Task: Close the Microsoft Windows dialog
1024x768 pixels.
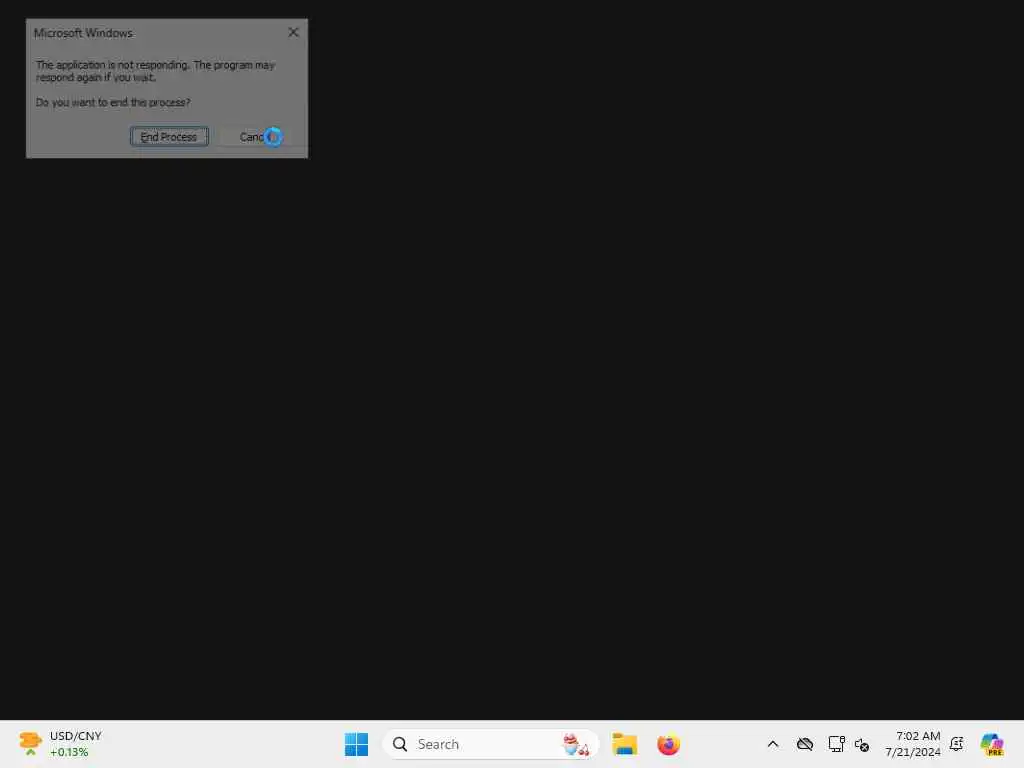Action: [293, 33]
